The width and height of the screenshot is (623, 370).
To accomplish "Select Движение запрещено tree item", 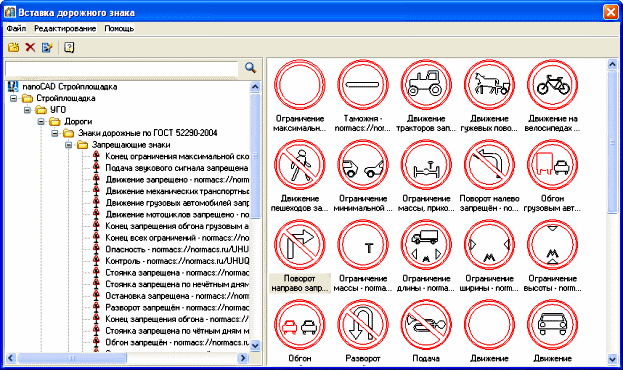I will point(177,180).
